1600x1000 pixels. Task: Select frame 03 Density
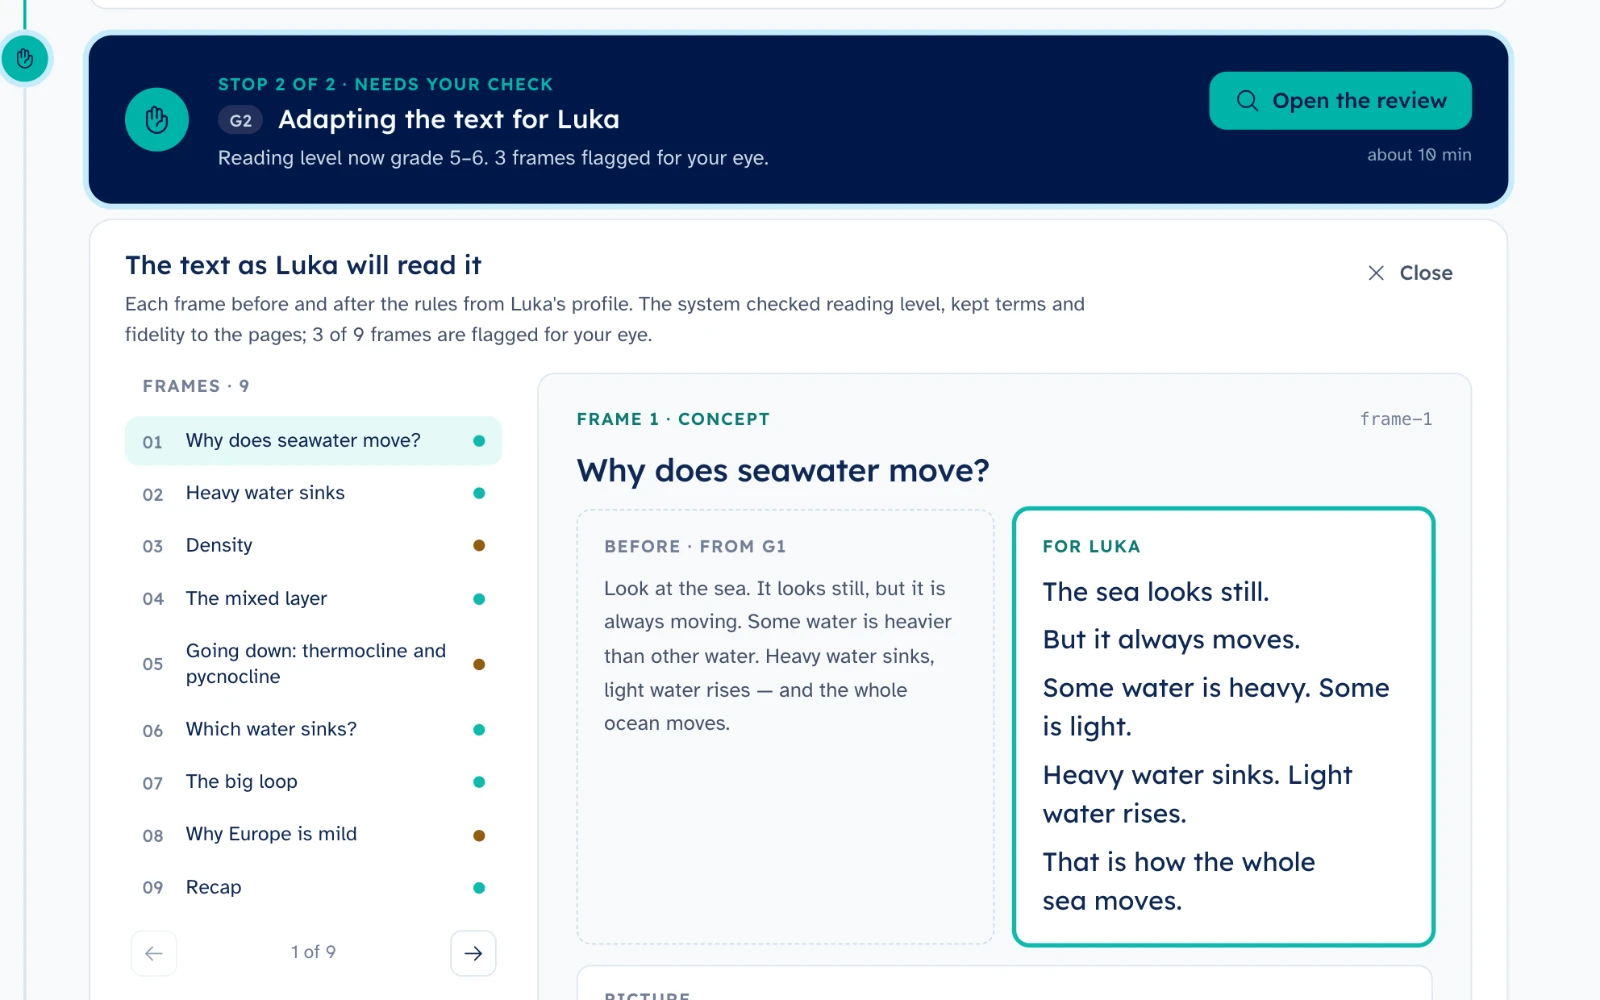pyautogui.click(x=313, y=546)
